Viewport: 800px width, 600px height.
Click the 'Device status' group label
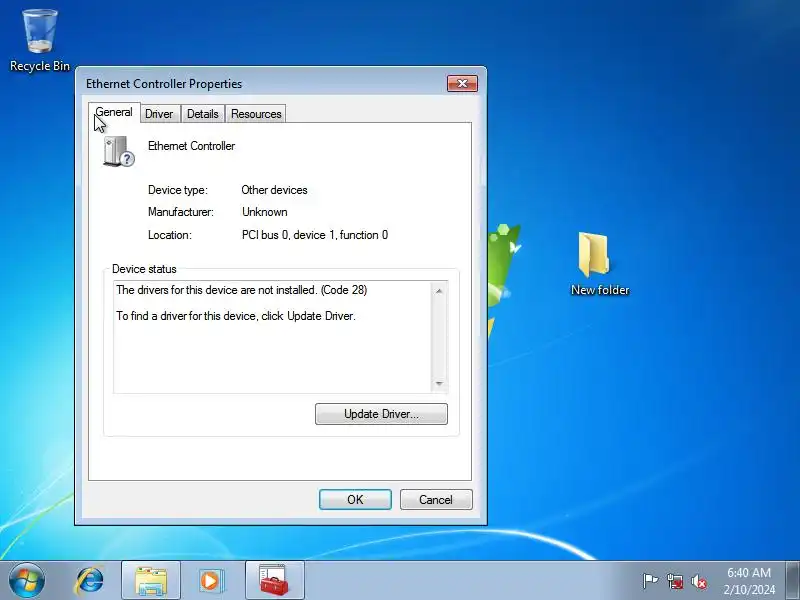click(x=144, y=269)
